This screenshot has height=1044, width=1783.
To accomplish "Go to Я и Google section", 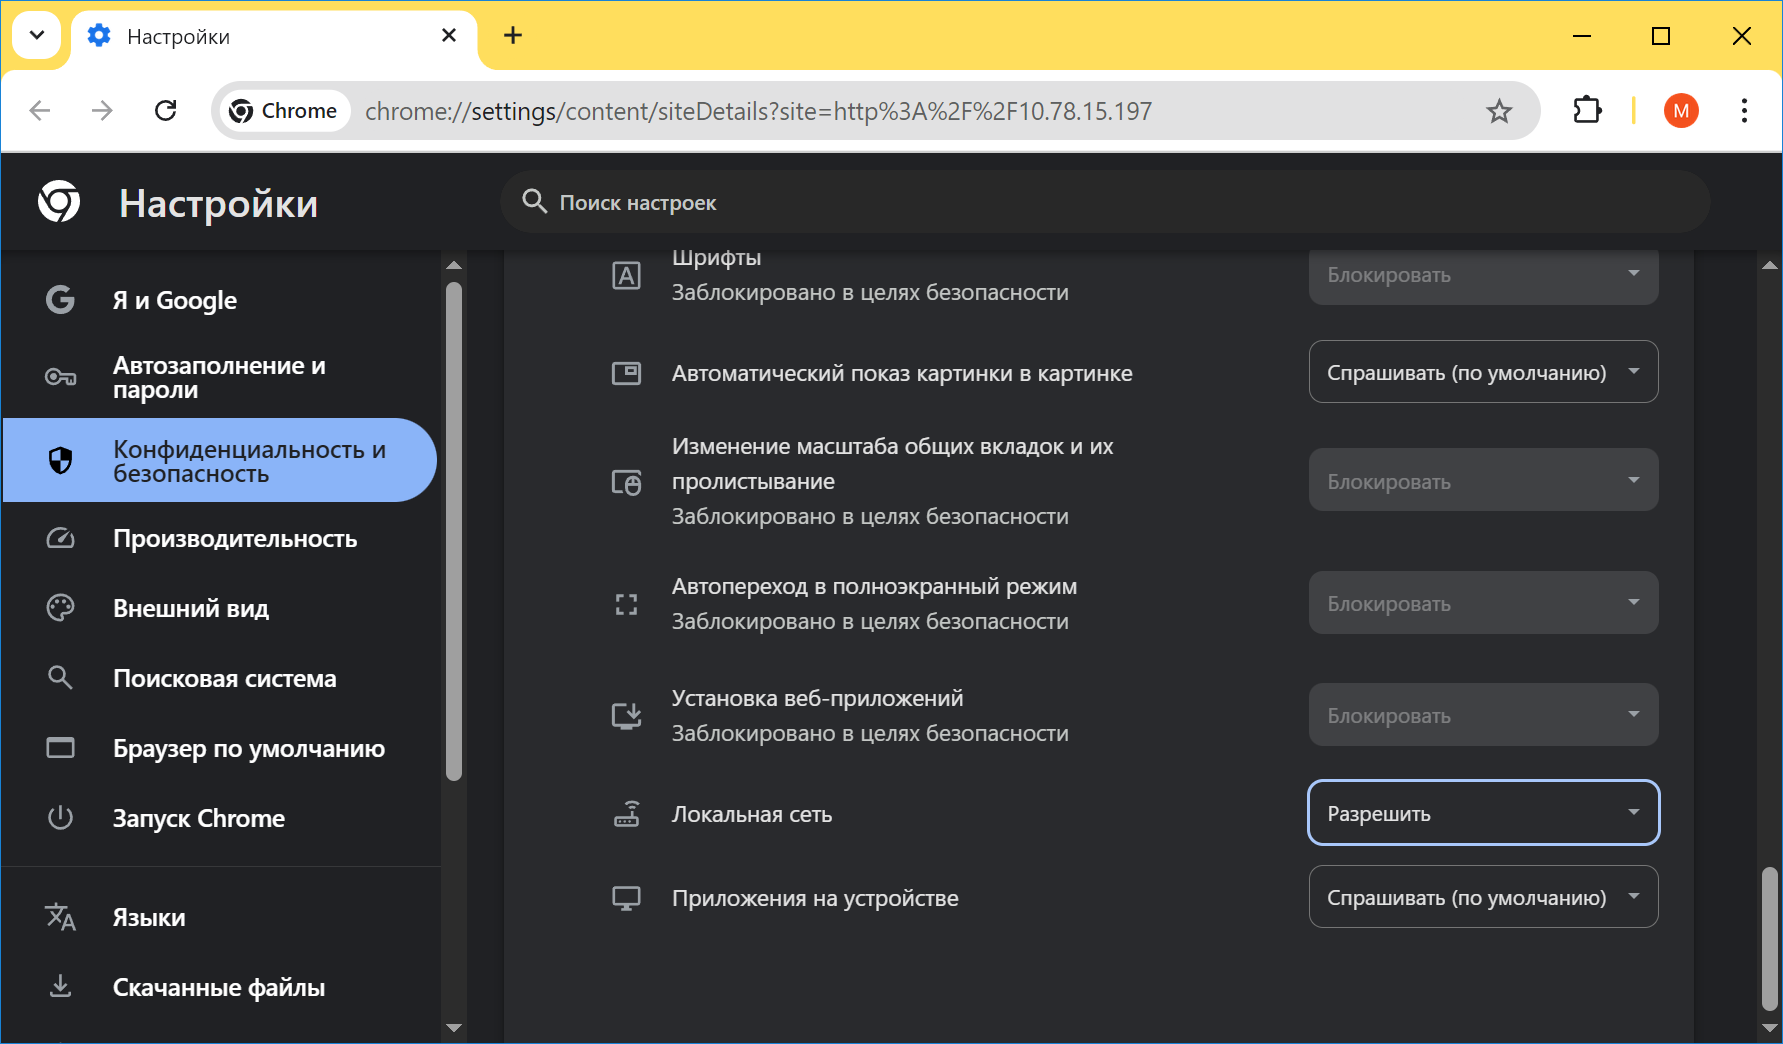I will point(175,300).
